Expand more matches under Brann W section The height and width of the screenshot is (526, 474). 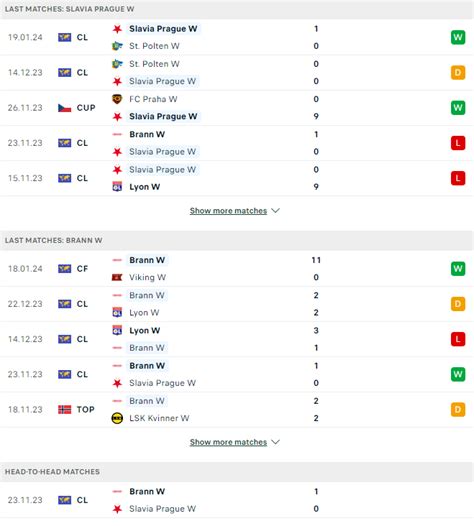[228, 442]
